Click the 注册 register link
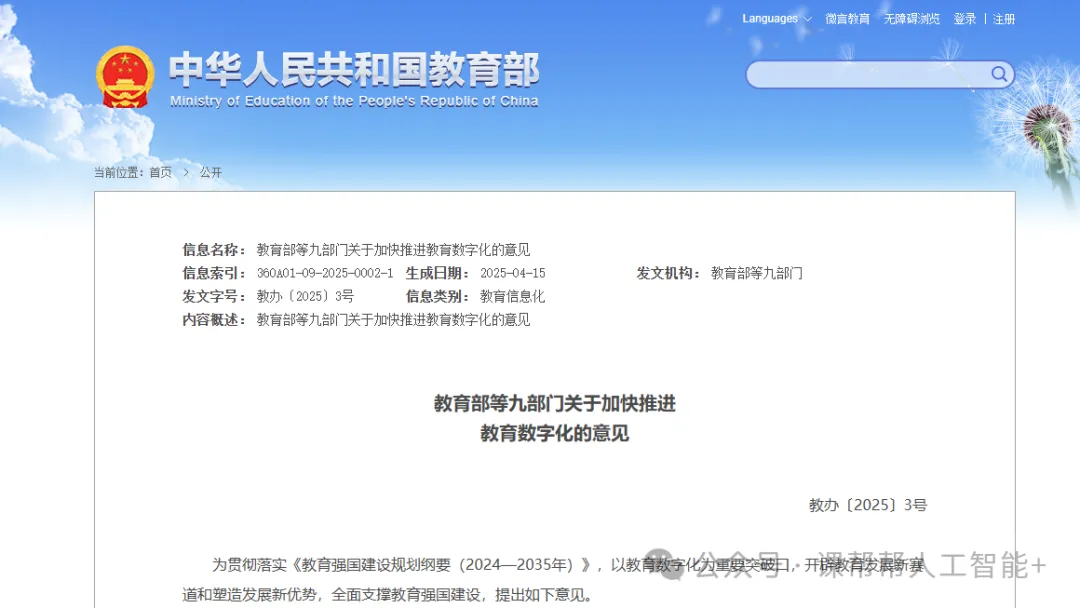Image resolution: width=1080 pixels, height=608 pixels. pos(1003,19)
